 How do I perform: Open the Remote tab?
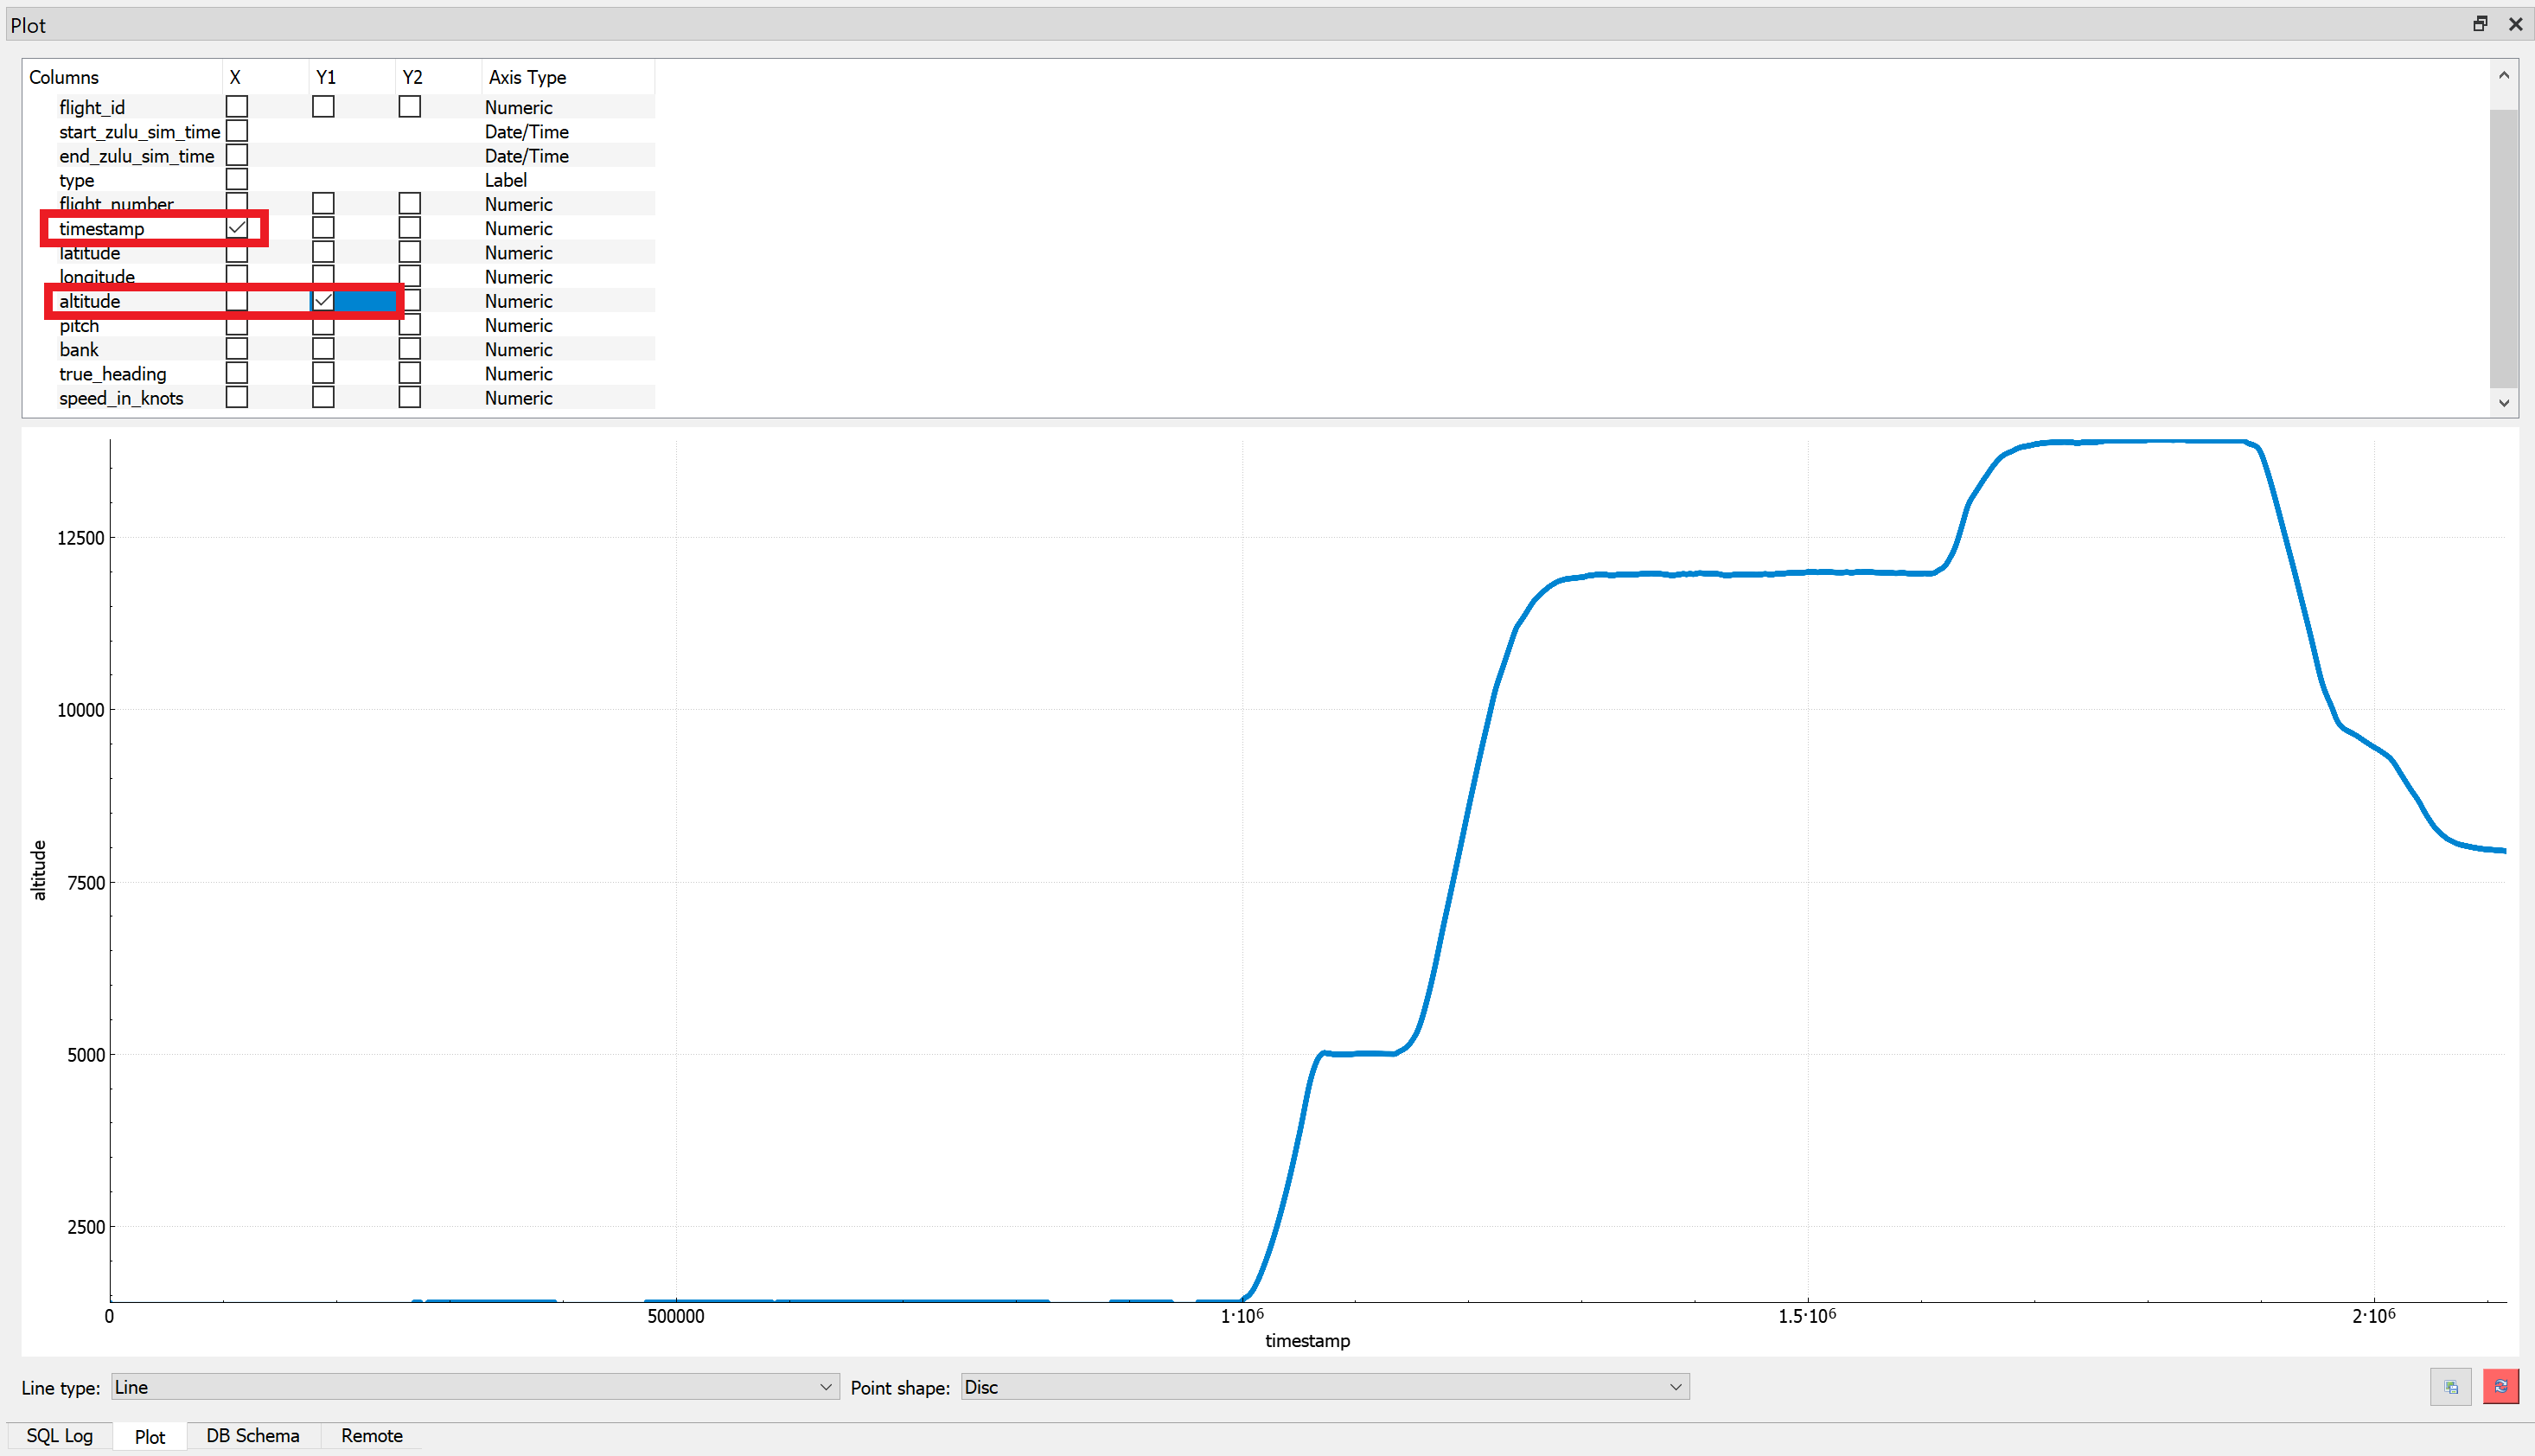tap(371, 1435)
